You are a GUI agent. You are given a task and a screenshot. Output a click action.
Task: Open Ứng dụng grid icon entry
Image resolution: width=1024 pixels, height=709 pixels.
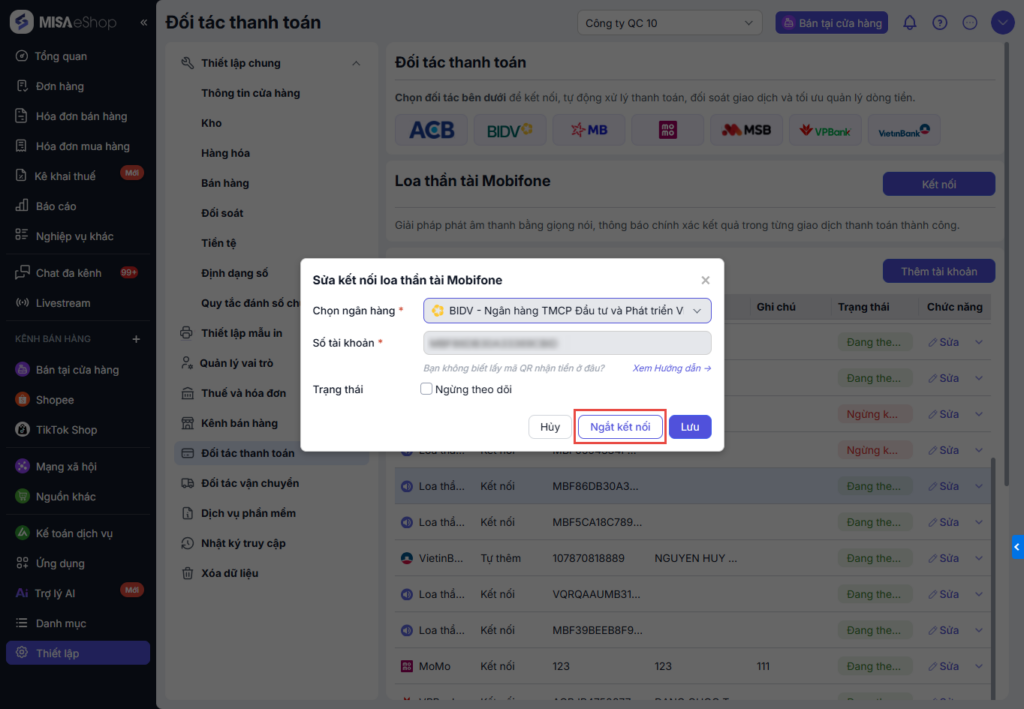coord(22,563)
